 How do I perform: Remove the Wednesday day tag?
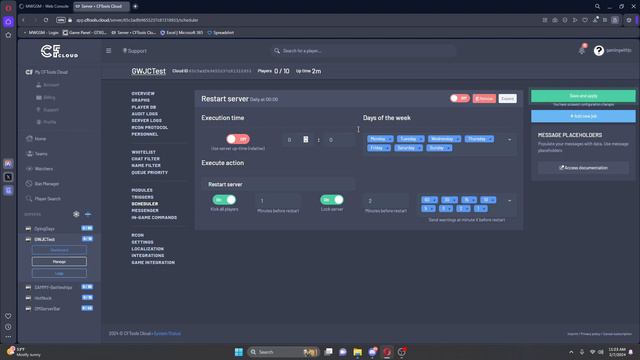(457, 139)
